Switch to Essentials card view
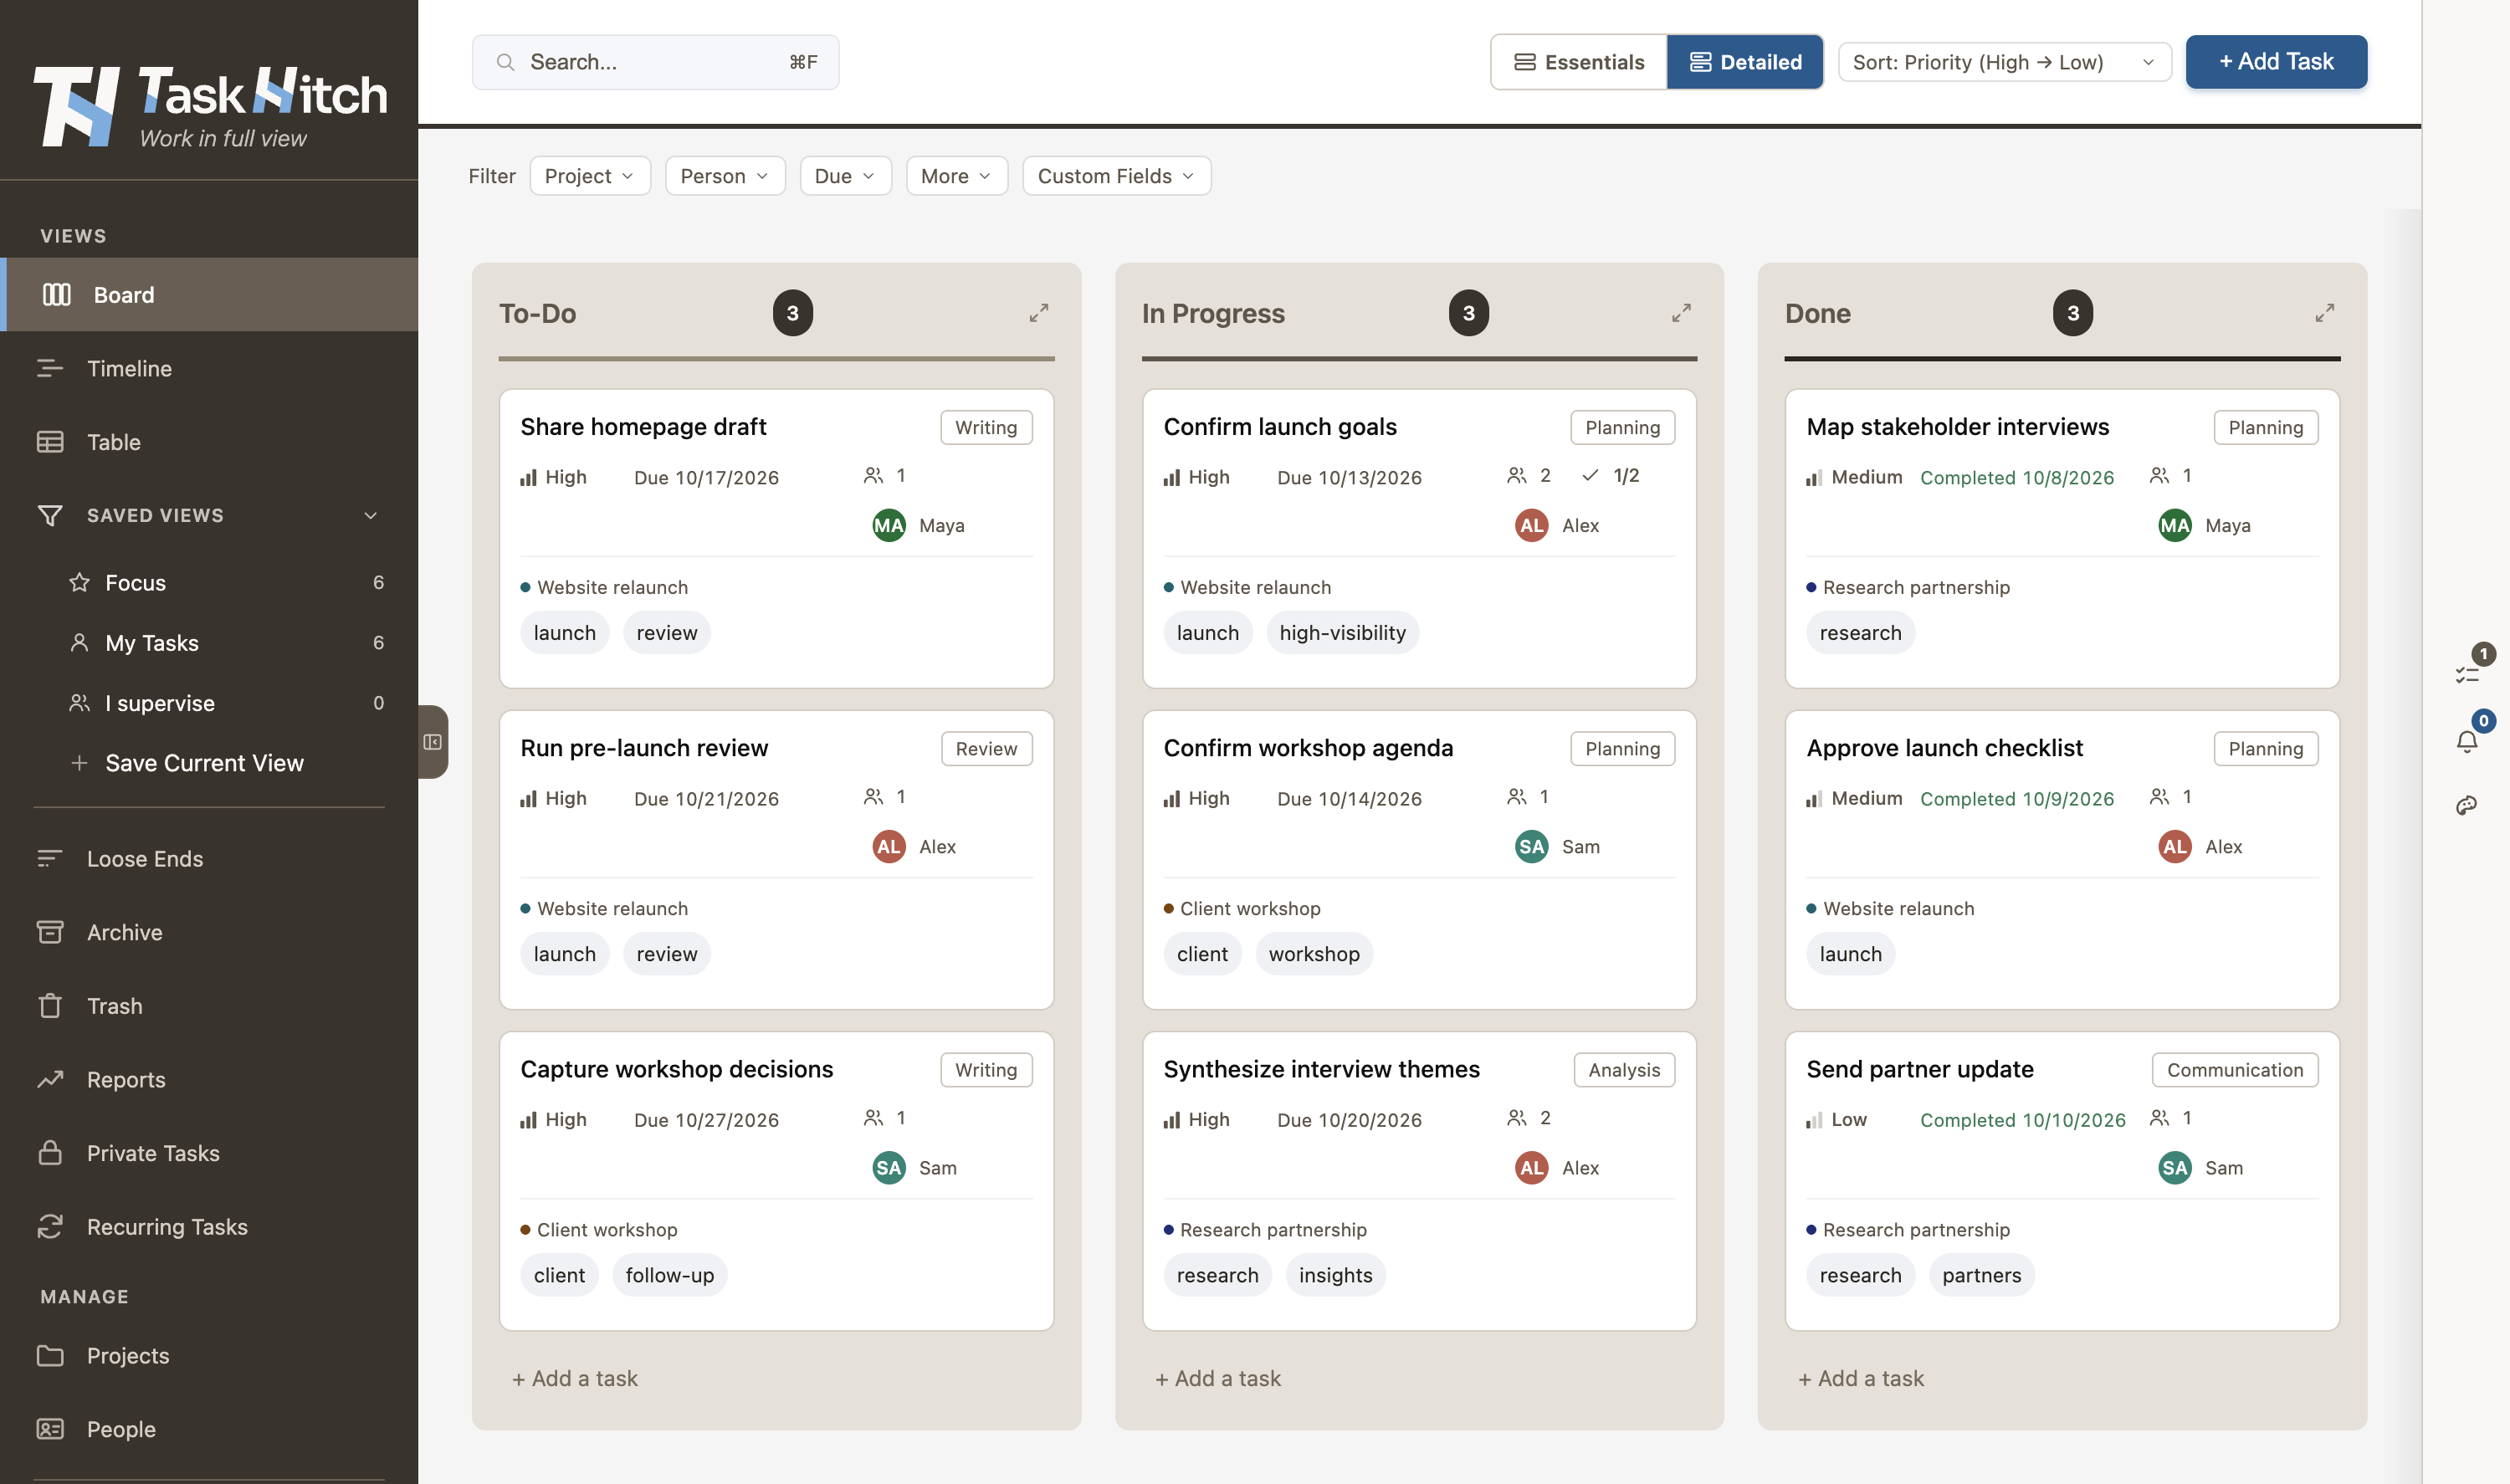The image size is (2510, 1484). pyautogui.click(x=1579, y=62)
